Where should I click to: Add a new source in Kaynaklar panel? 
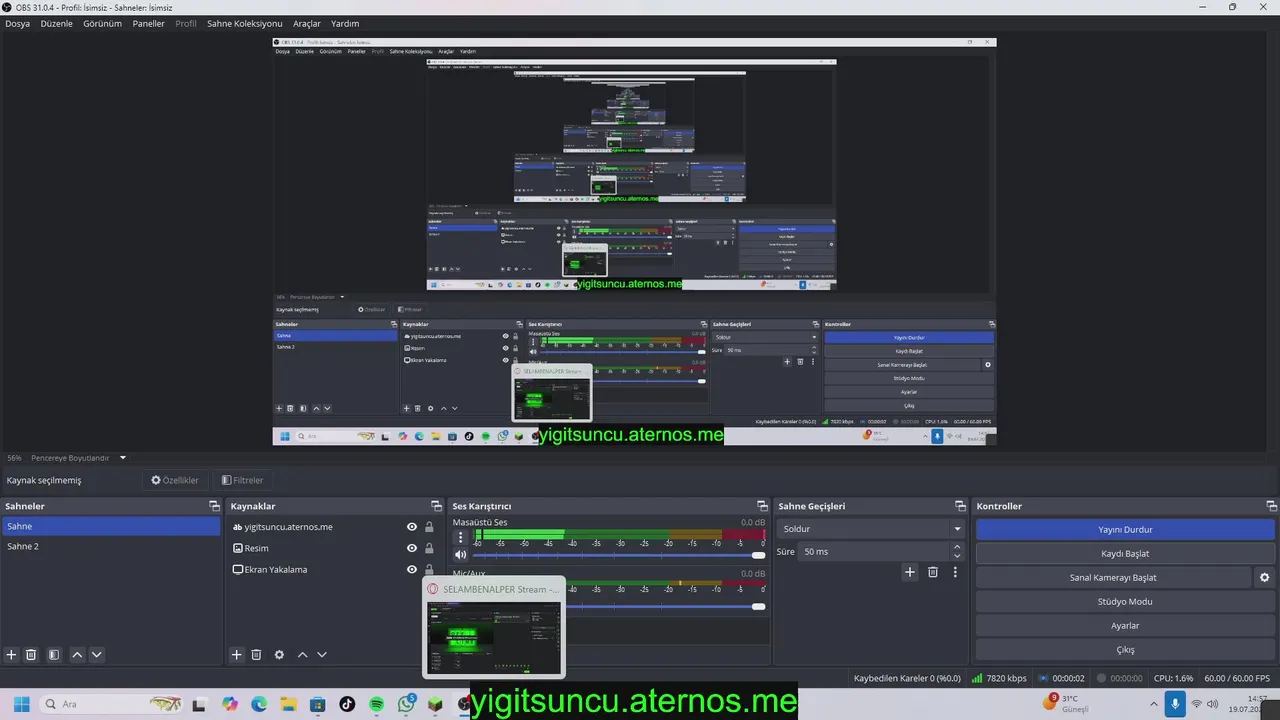(237, 655)
